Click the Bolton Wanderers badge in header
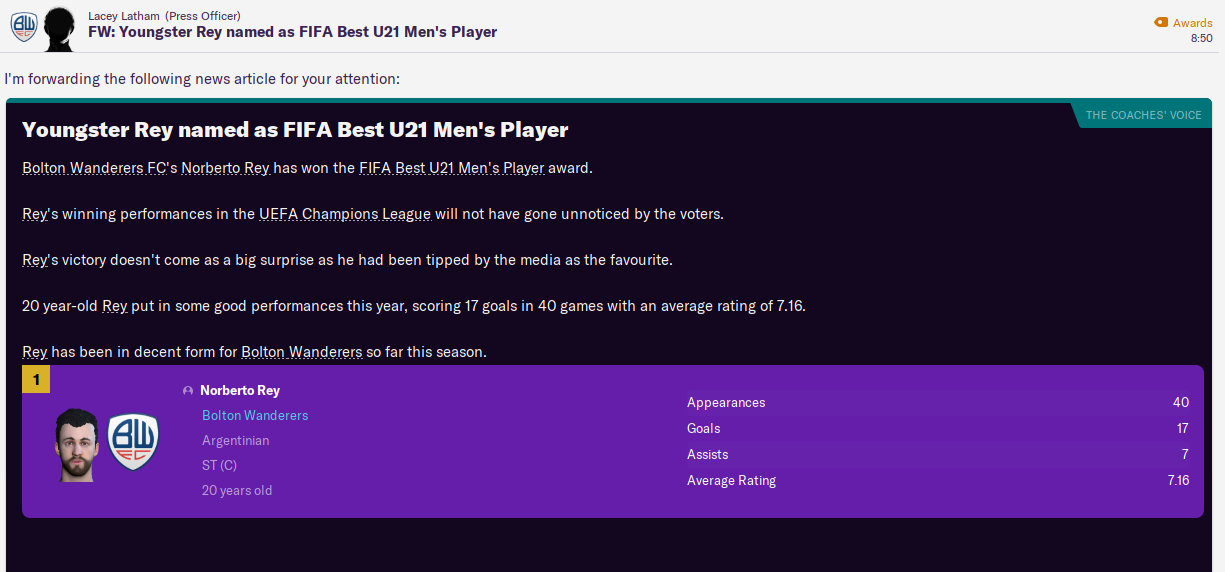The height and width of the screenshot is (572, 1225). pos(23,27)
